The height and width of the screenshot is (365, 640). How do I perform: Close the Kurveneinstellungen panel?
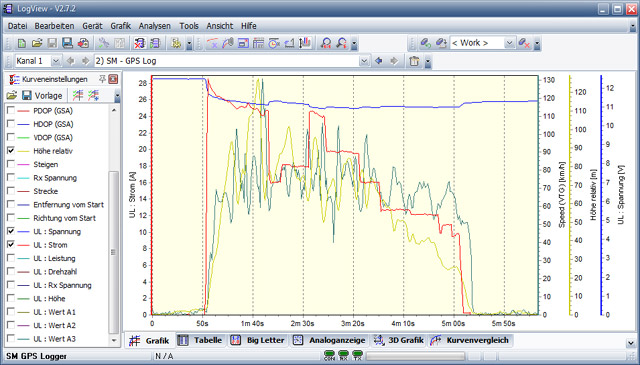click(x=113, y=79)
